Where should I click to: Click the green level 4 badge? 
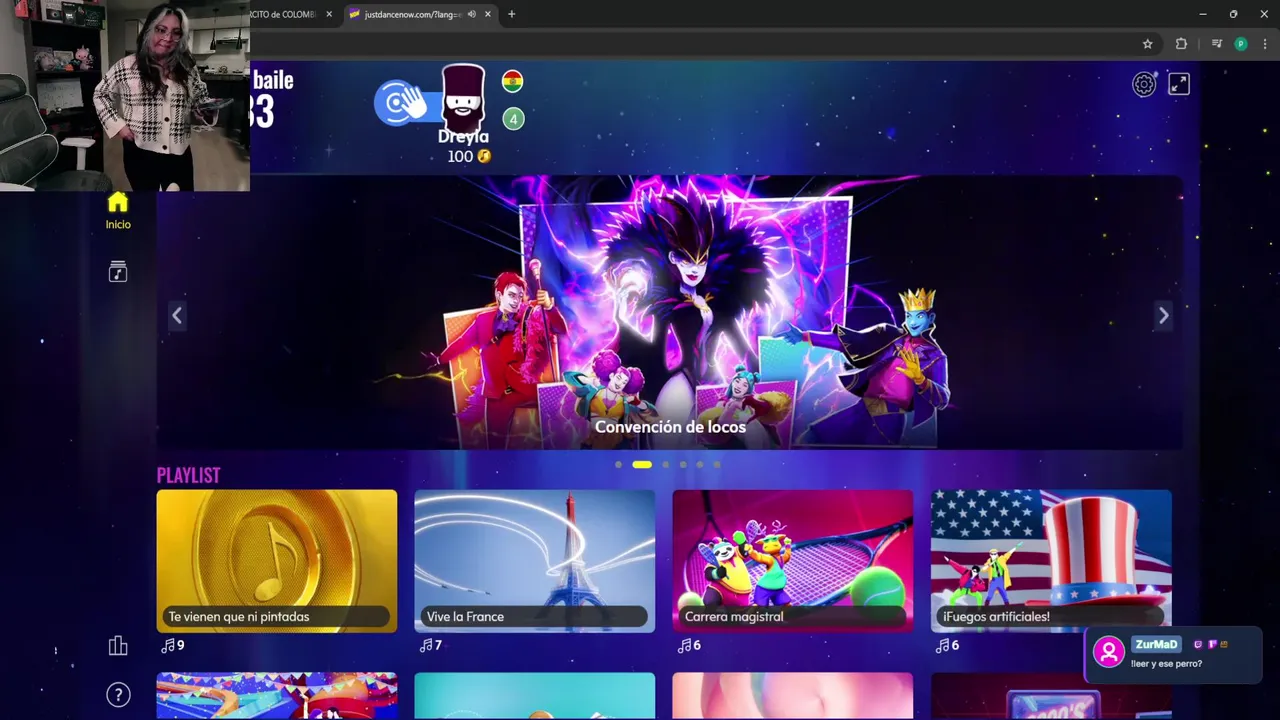(513, 119)
